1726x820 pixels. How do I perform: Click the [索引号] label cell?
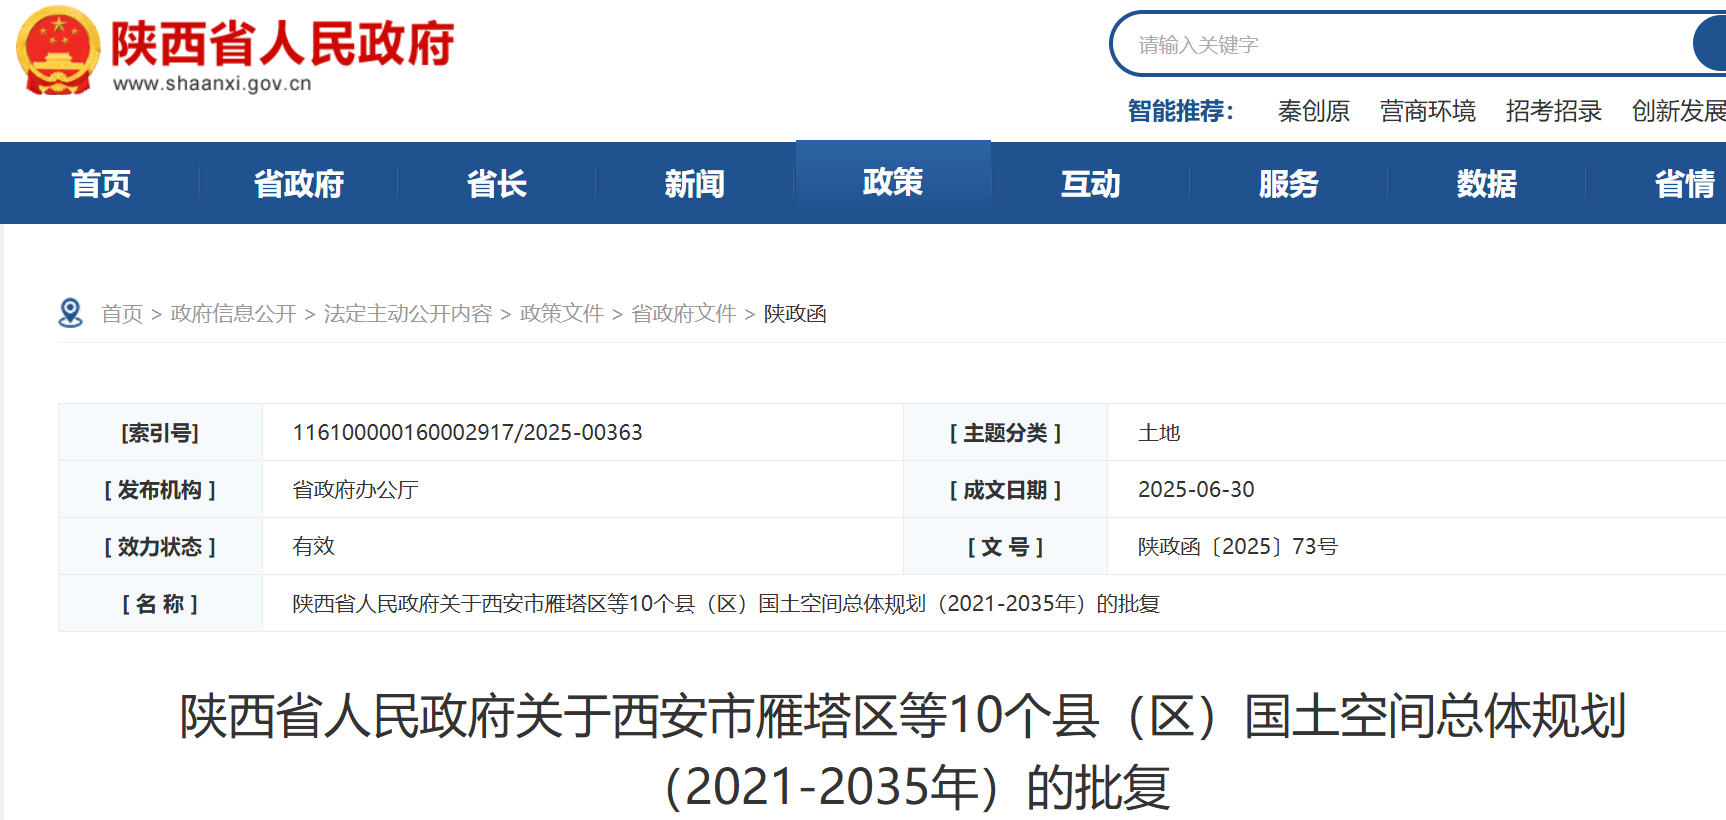[160, 432]
